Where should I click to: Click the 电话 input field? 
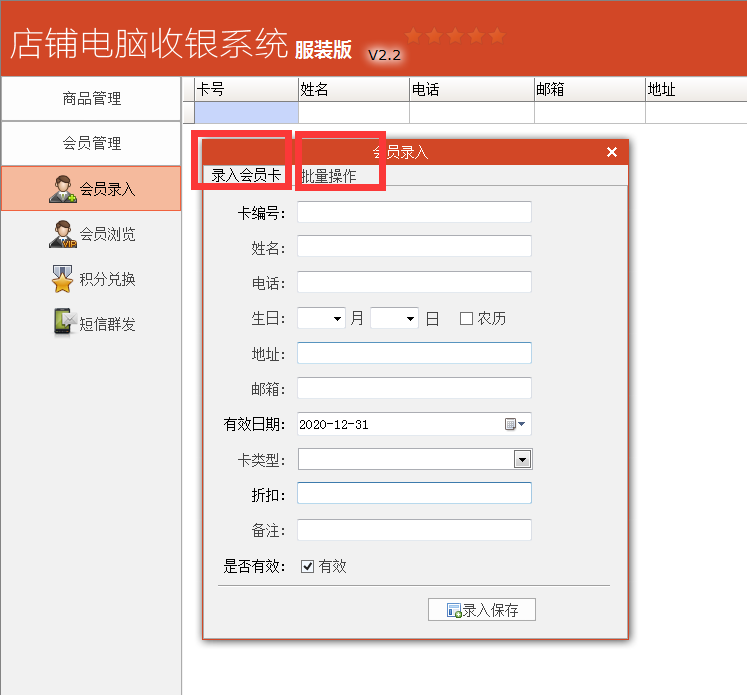coord(414,282)
